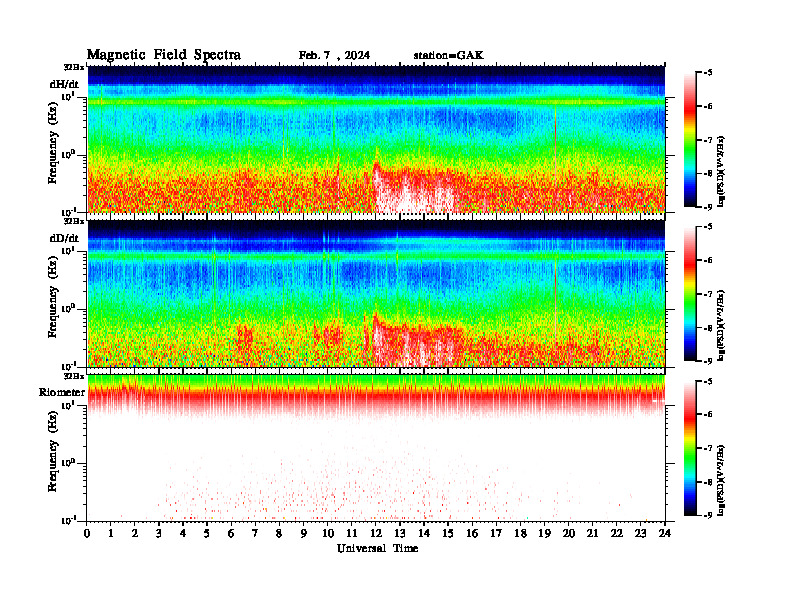
Task: Click the Riometer spectrogram color bar
Action: coord(690,448)
